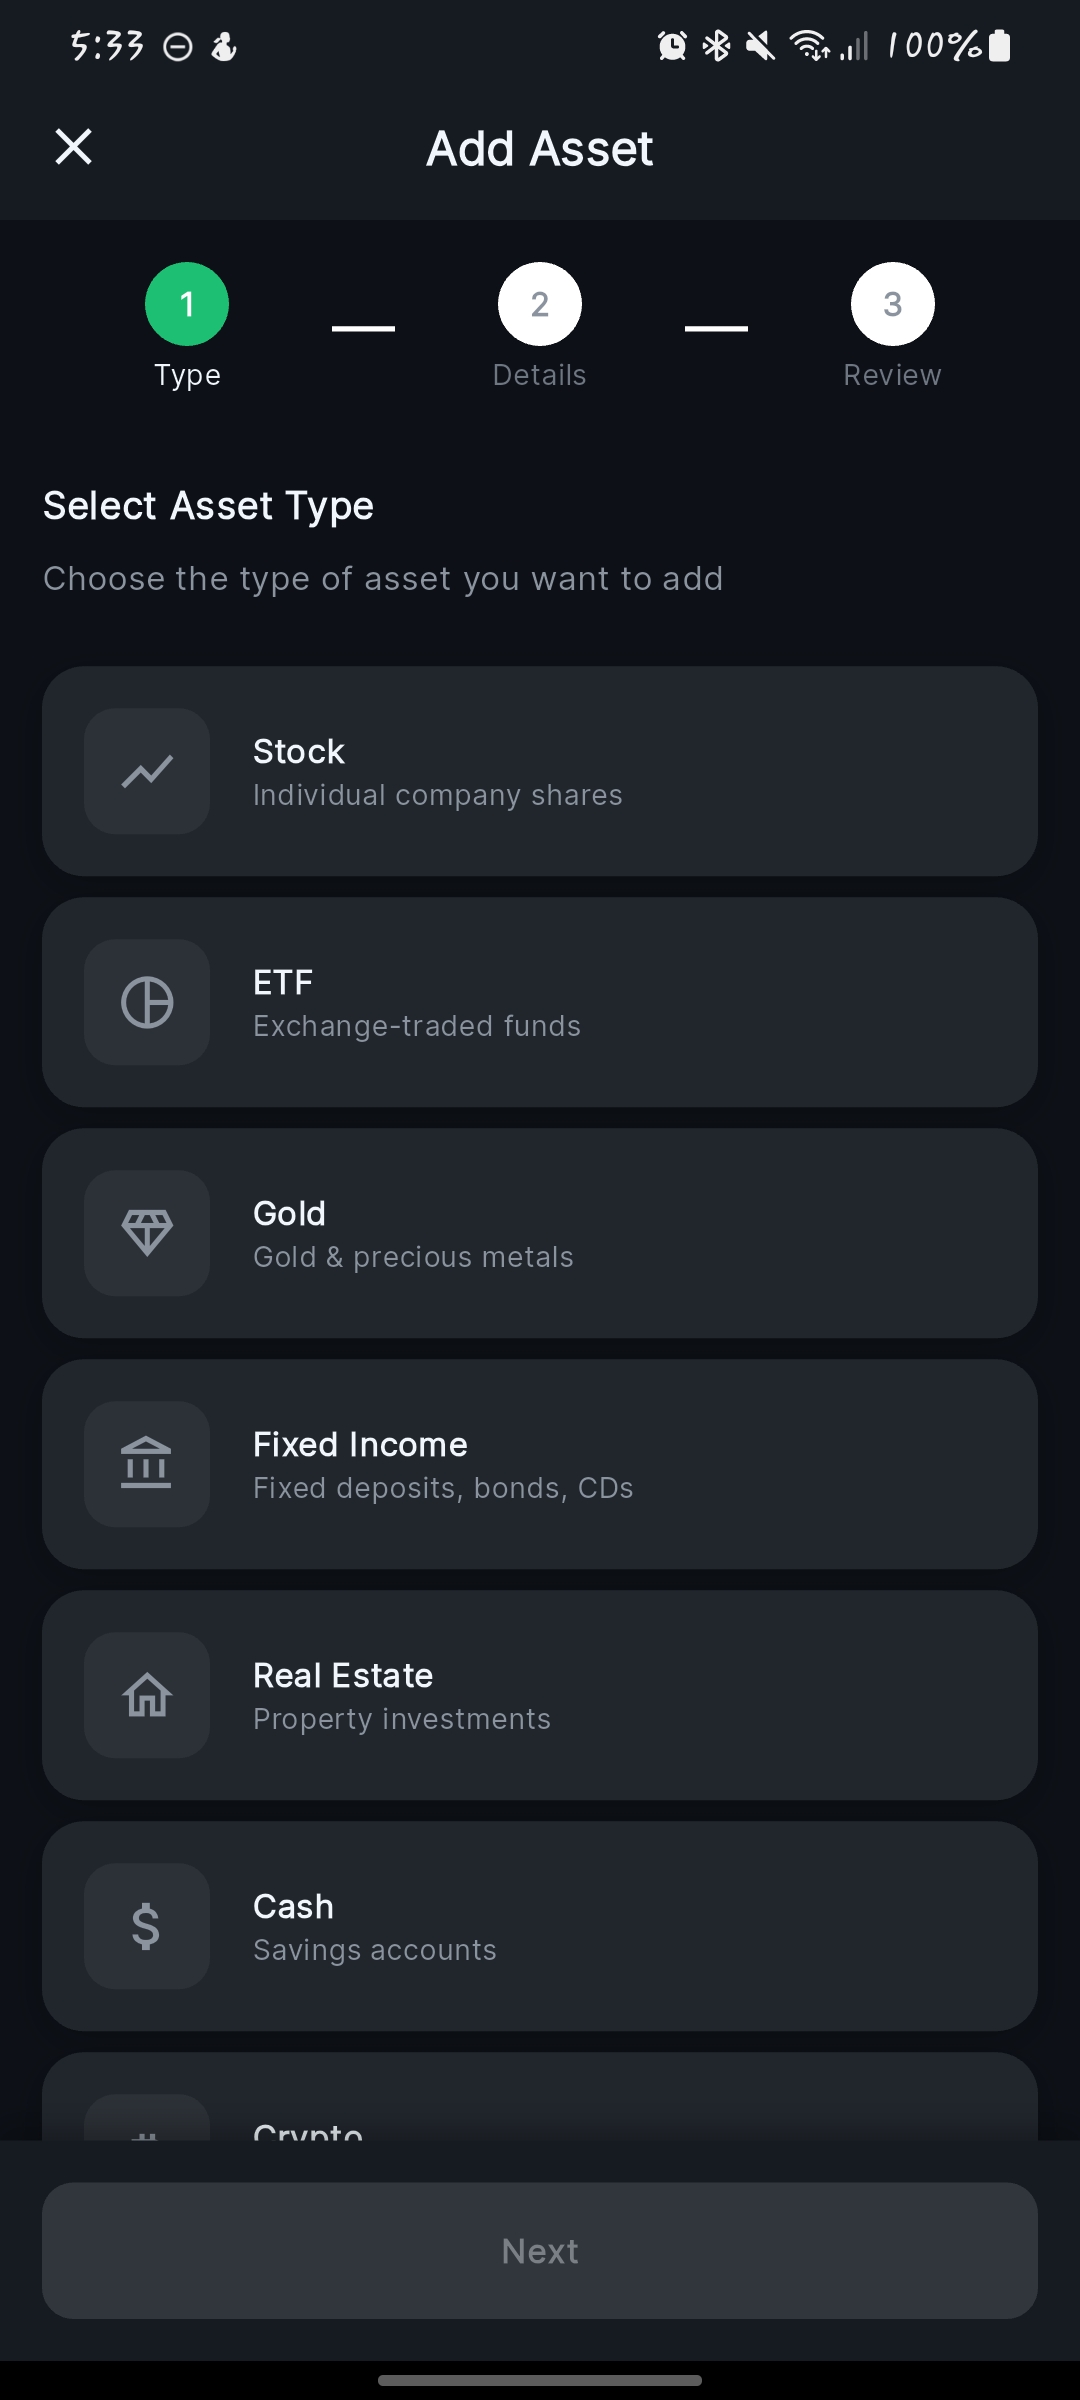Tap the Cash dollar sign icon
This screenshot has width=1080, height=2400.
147,1926
